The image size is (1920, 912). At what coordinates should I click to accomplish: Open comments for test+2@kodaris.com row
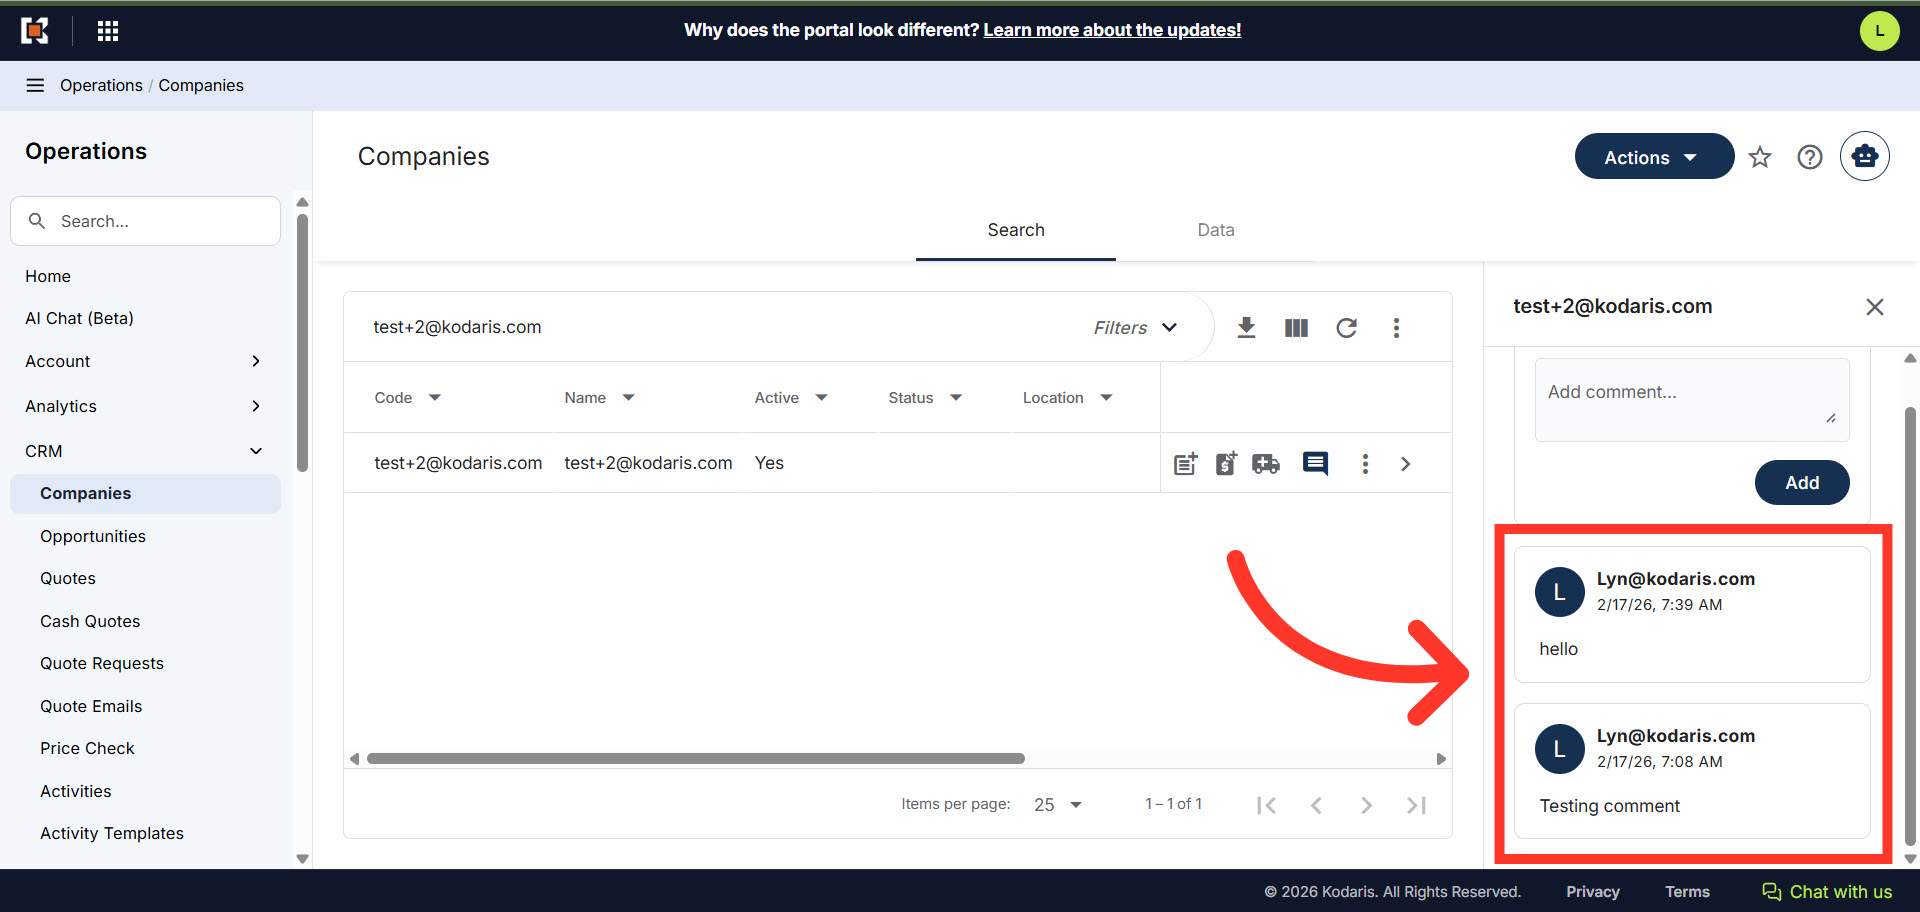[x=1315, y=463]
